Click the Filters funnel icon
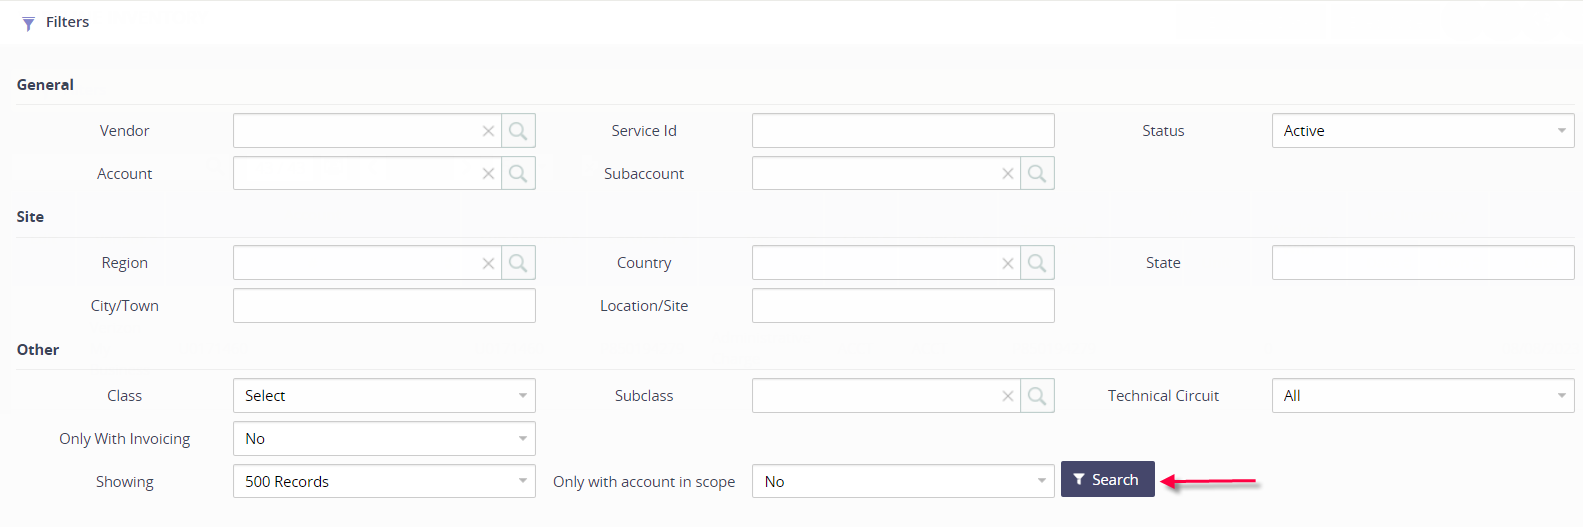Viewport: 1583px width, 527px height. (x=28, y=23)
